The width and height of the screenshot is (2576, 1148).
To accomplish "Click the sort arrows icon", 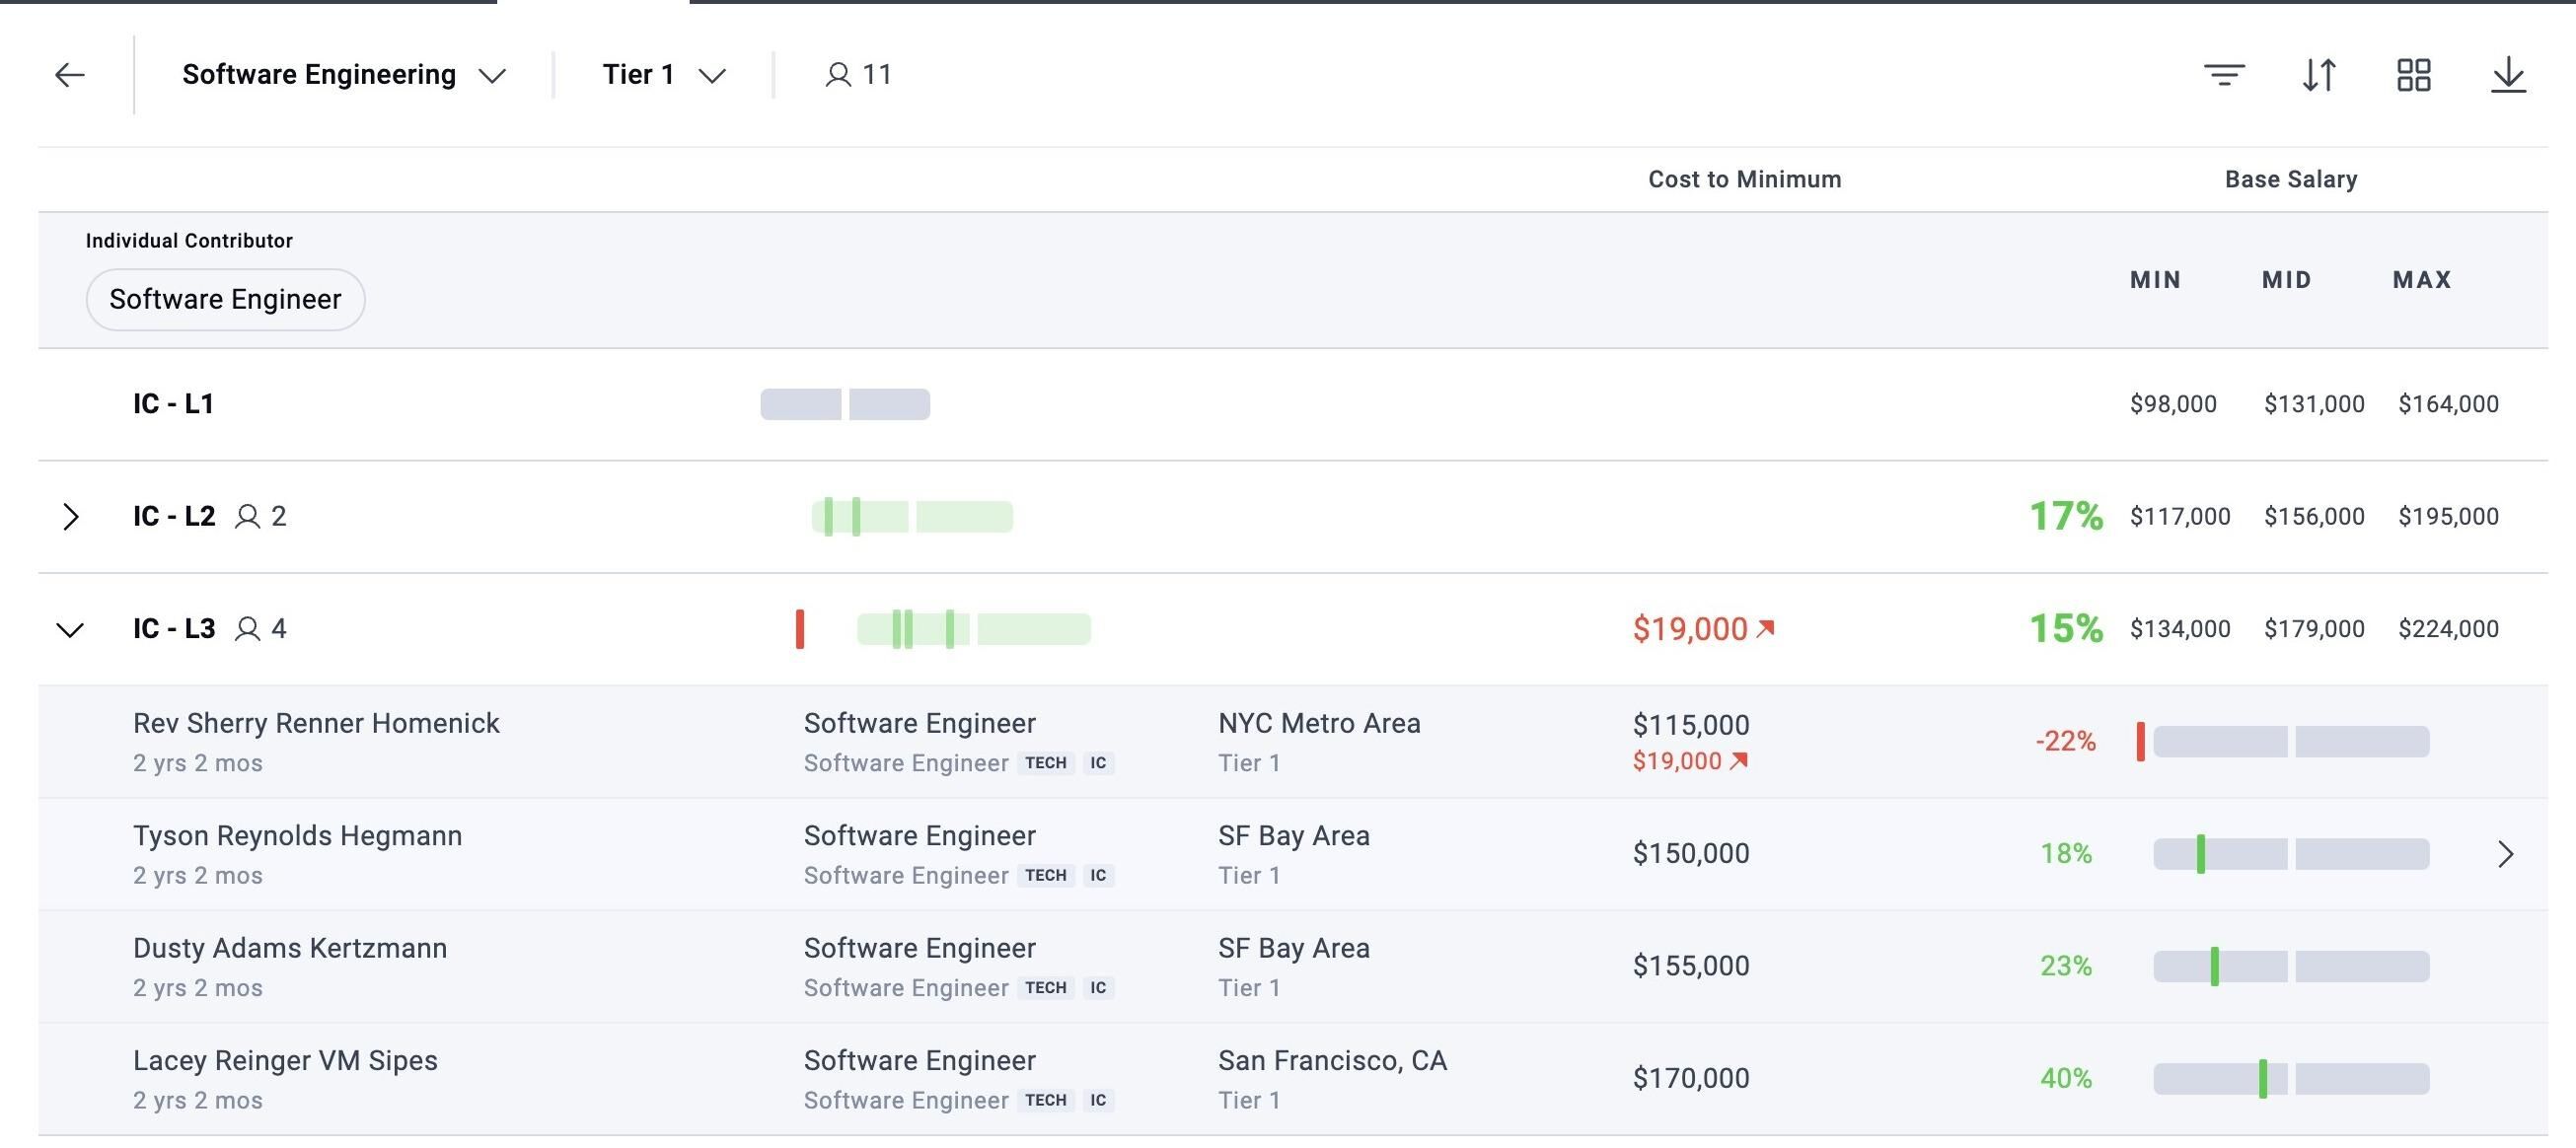I will pyautogui.click(x=2319, y=75).
